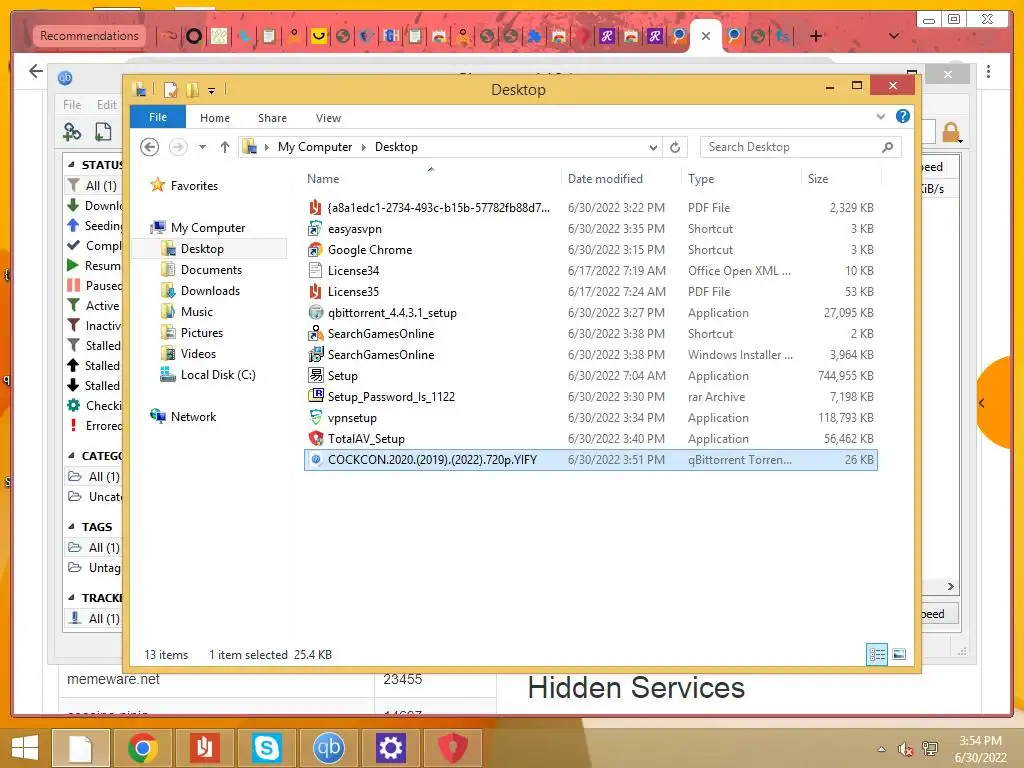Open a new browser tab
The image size is (1024, 768).
(816, 36)
